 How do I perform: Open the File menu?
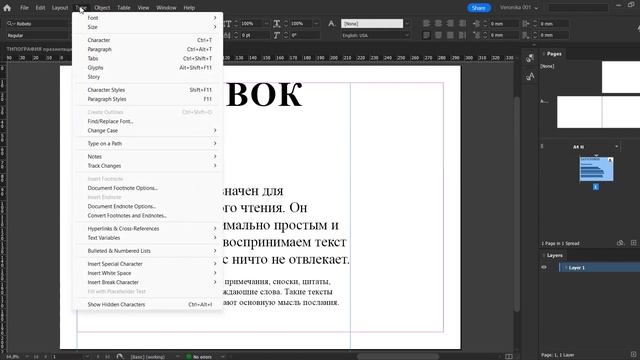coord(24,8)
